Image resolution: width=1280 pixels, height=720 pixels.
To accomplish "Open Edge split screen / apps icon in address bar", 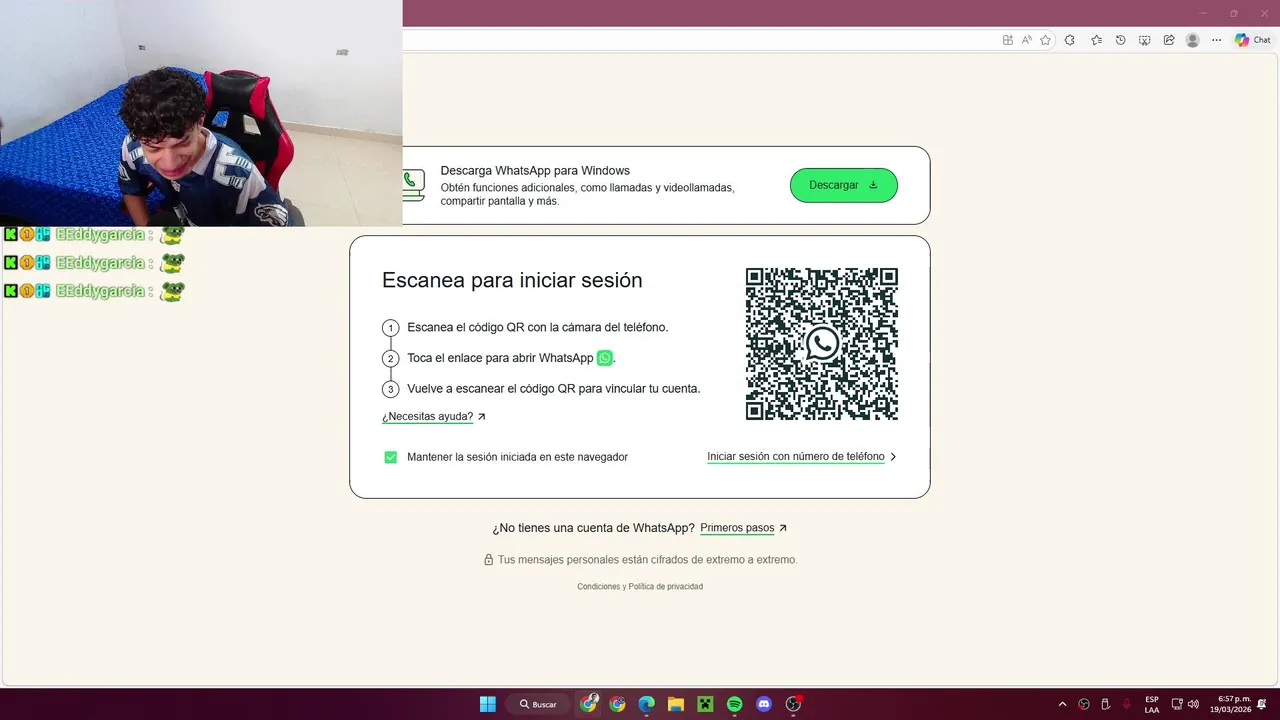I will [x=1008, y=40].
